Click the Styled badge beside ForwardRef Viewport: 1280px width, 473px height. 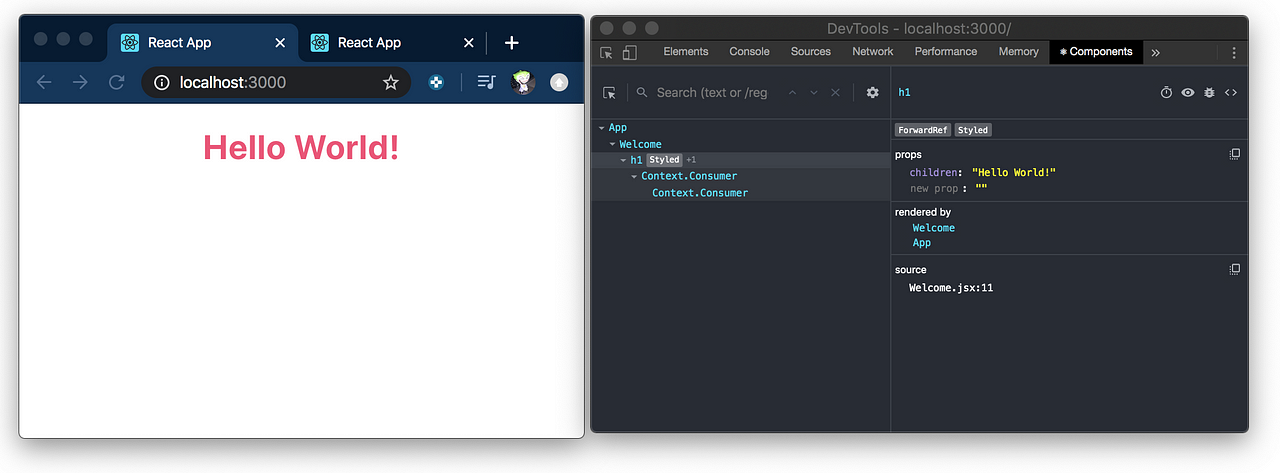click(x=973, y=130)
